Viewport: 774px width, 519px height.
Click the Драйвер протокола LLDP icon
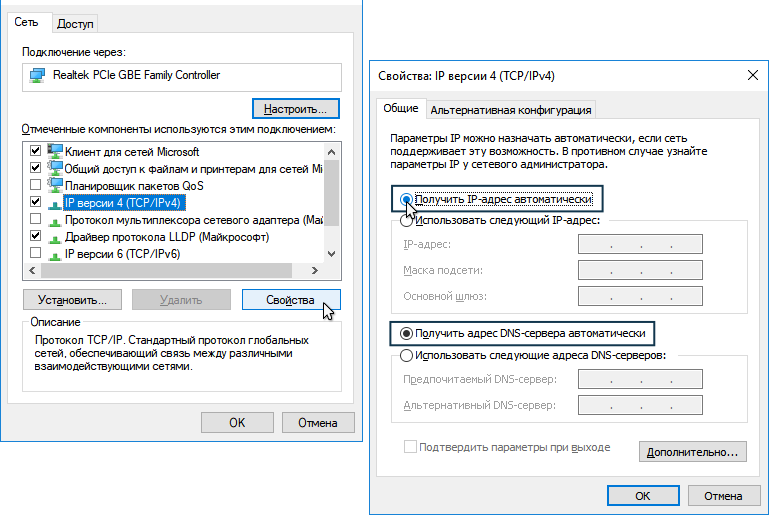(x=55, y=236)
